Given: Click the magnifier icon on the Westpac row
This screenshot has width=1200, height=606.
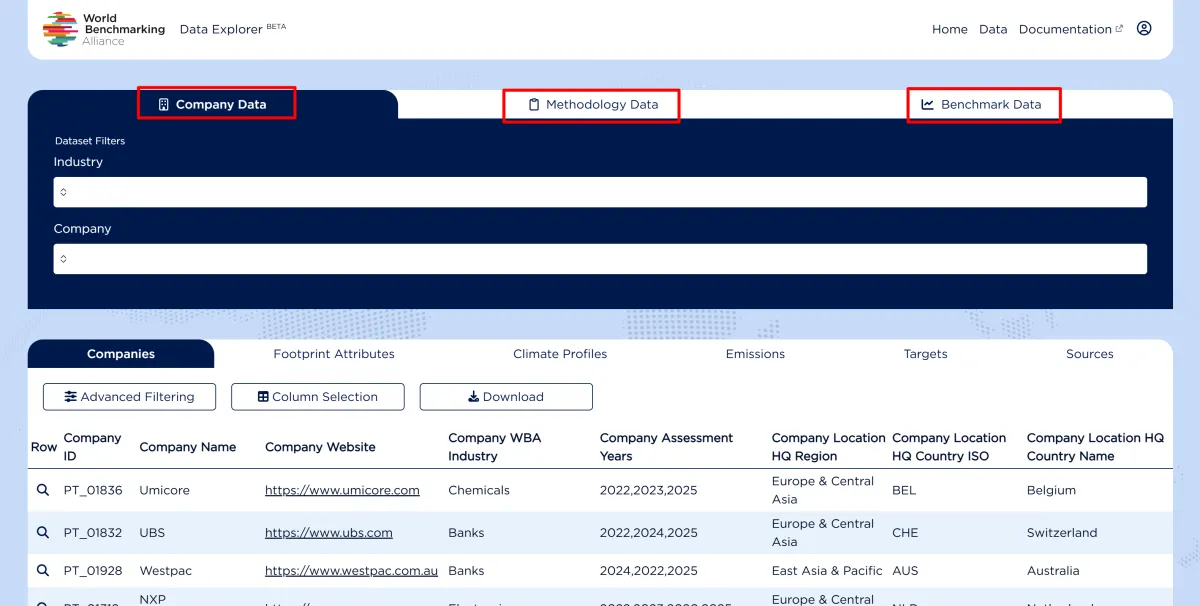Looking at the screenshot, I should [42, 570].
